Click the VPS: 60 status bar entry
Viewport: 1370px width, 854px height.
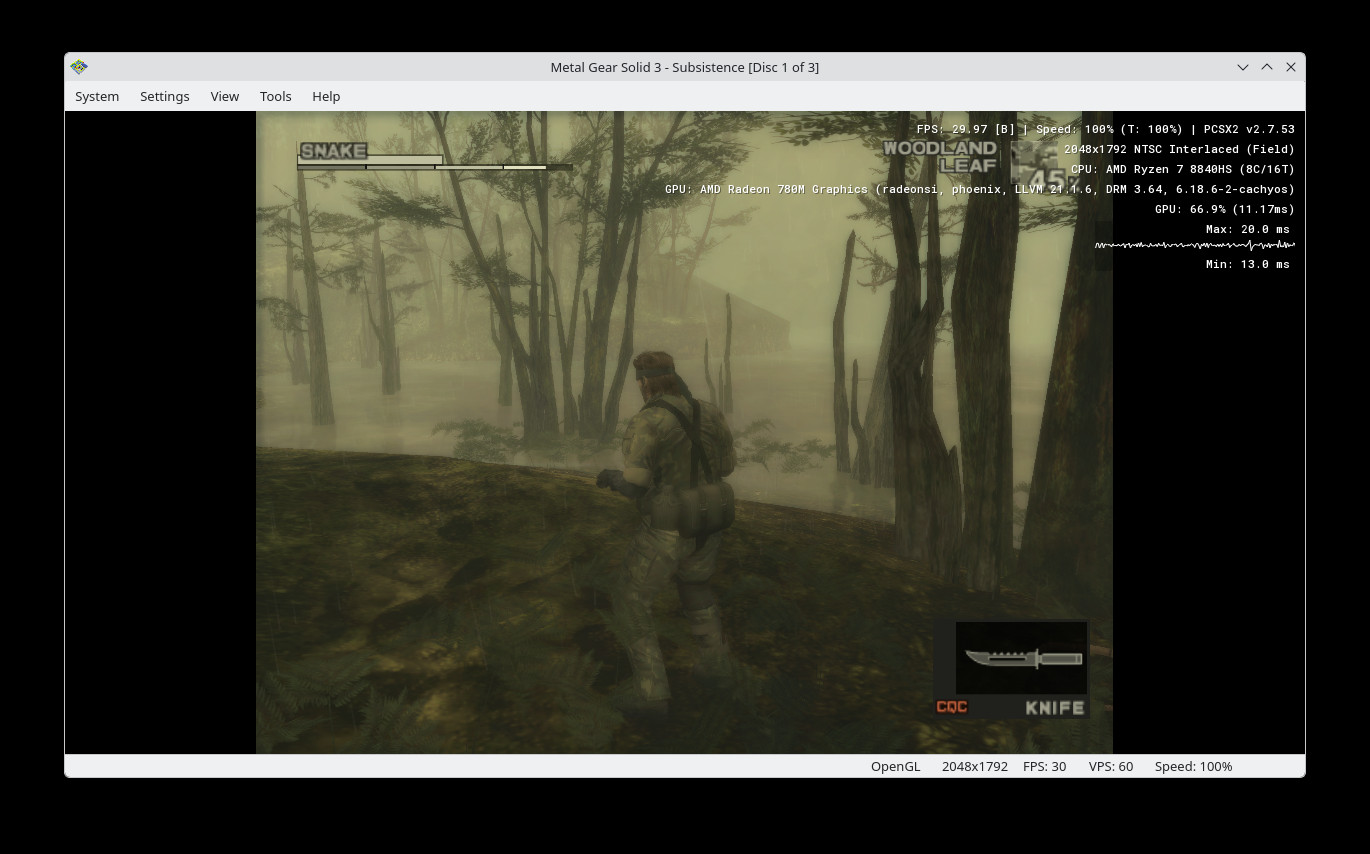click(1111, 766)
